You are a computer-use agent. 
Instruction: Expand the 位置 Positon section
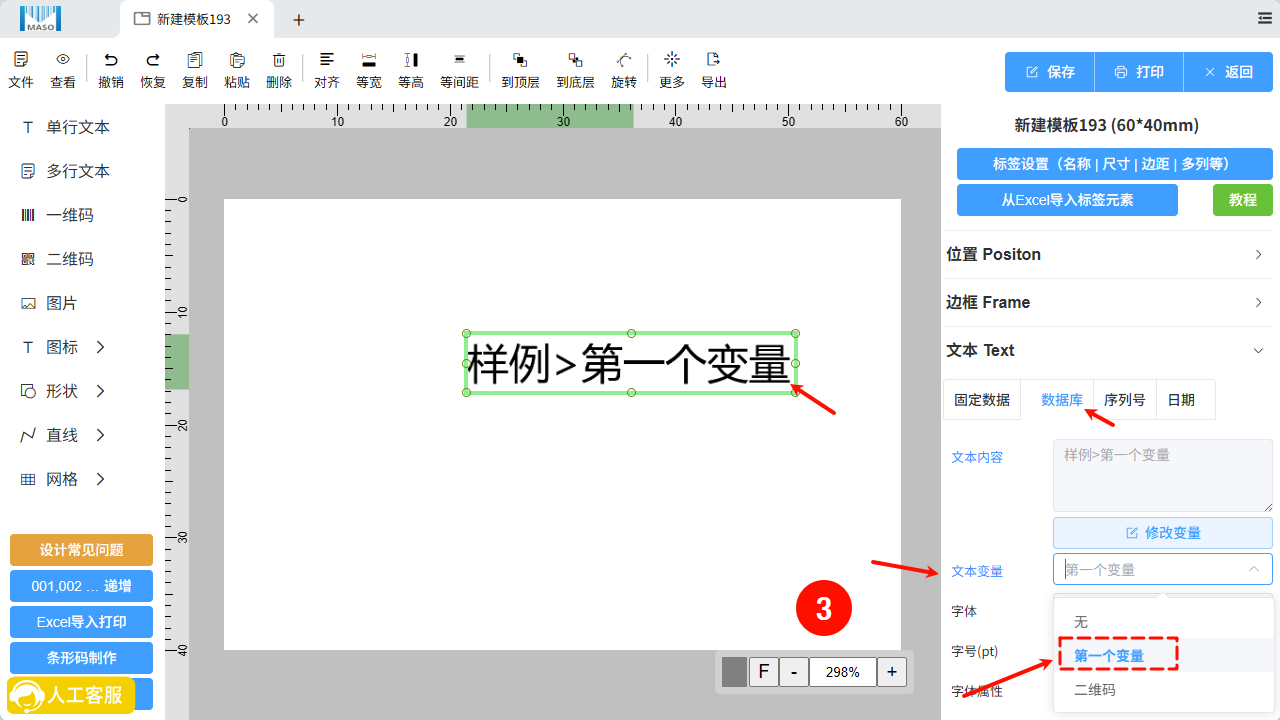pyautogui.click(x=1107, y=254)
